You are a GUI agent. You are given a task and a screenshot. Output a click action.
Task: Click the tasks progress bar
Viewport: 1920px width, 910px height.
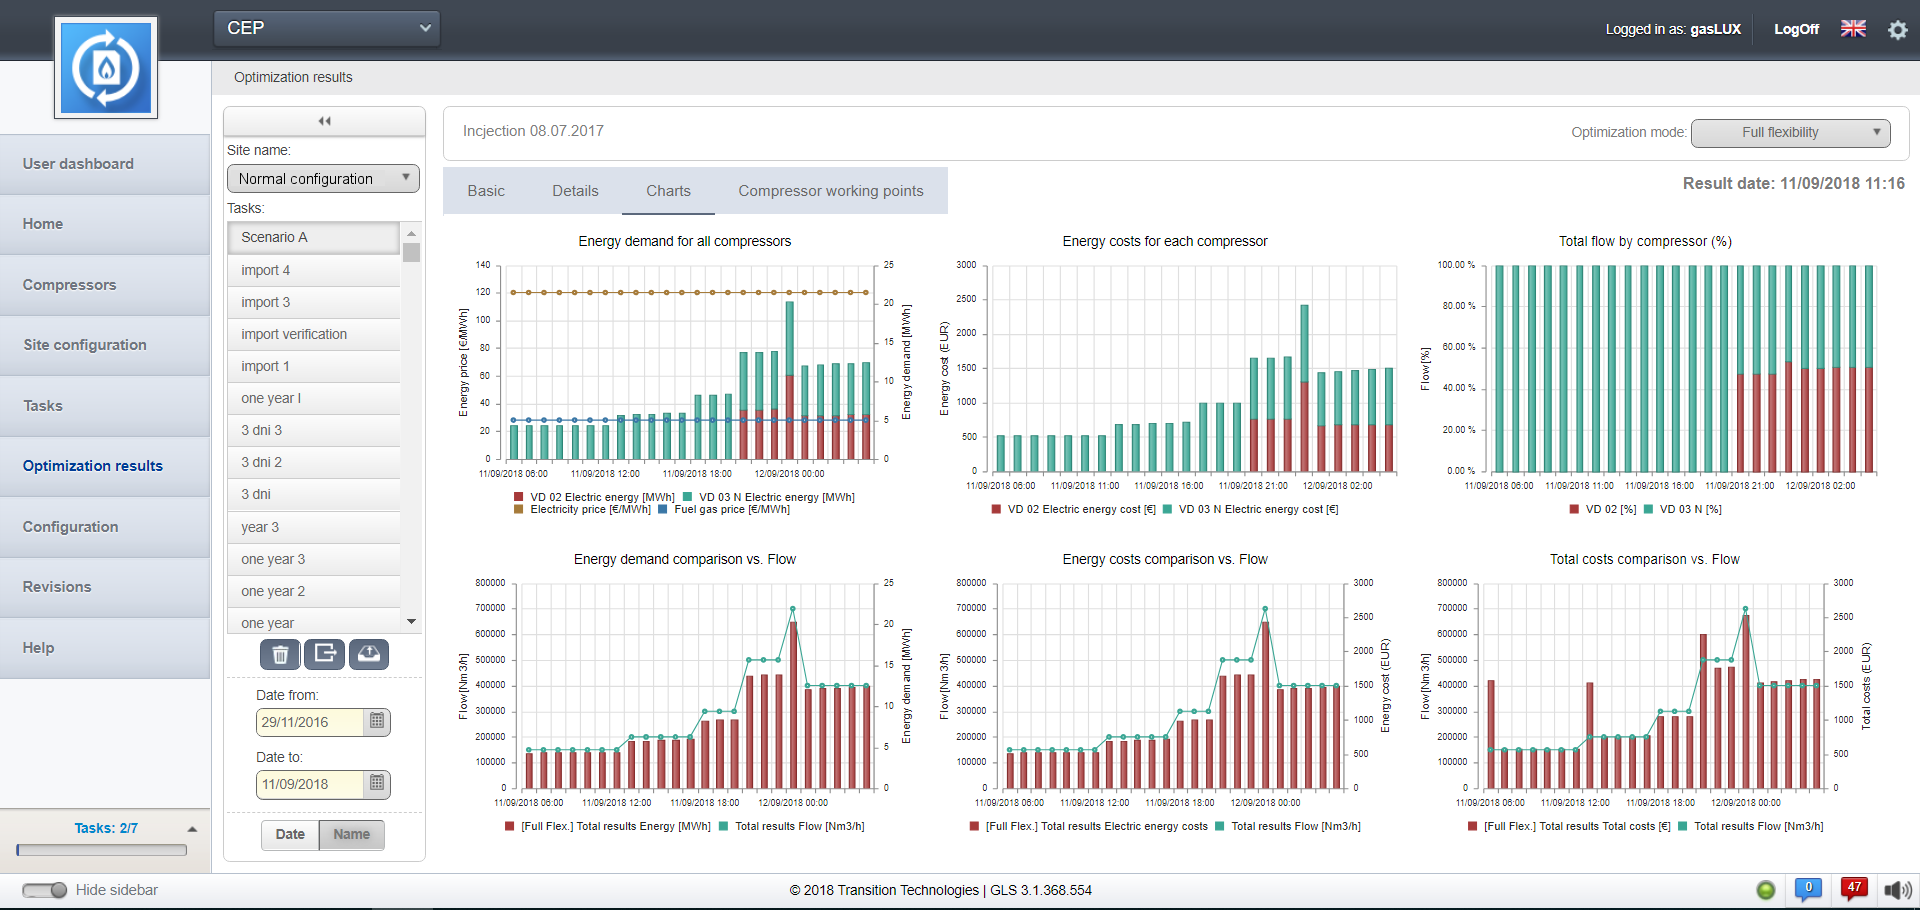click(102, 850)
